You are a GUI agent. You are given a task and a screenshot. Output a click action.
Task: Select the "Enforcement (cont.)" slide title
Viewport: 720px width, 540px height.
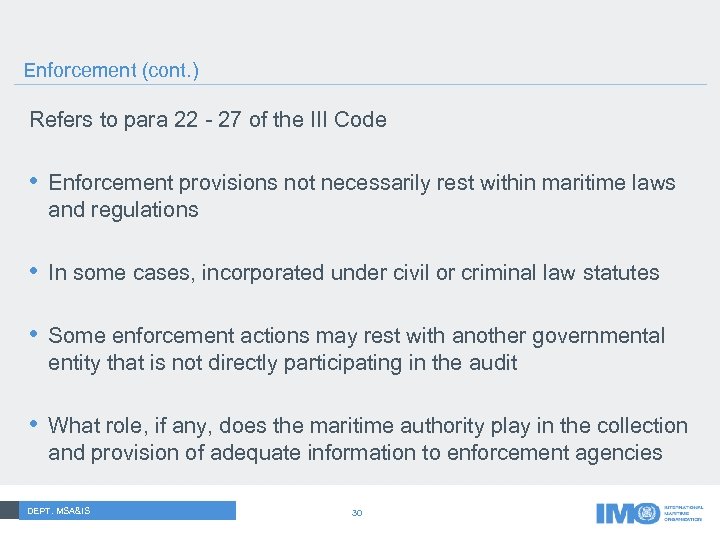click(x=111, y=70)
